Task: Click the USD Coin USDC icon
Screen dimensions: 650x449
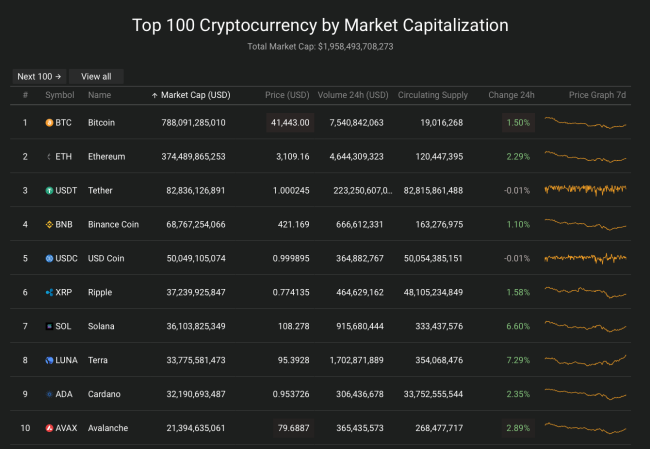Action: click(x=49, y=259)
